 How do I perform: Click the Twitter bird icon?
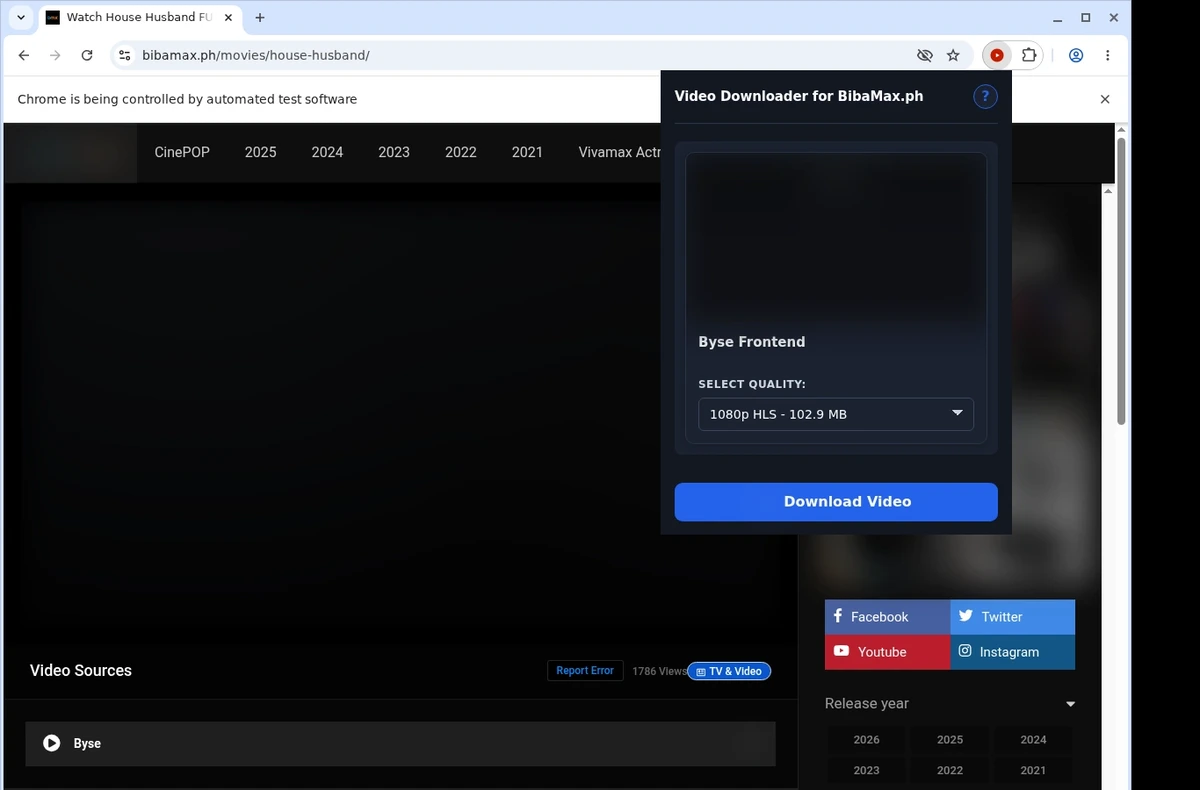(x=966, y=616)
